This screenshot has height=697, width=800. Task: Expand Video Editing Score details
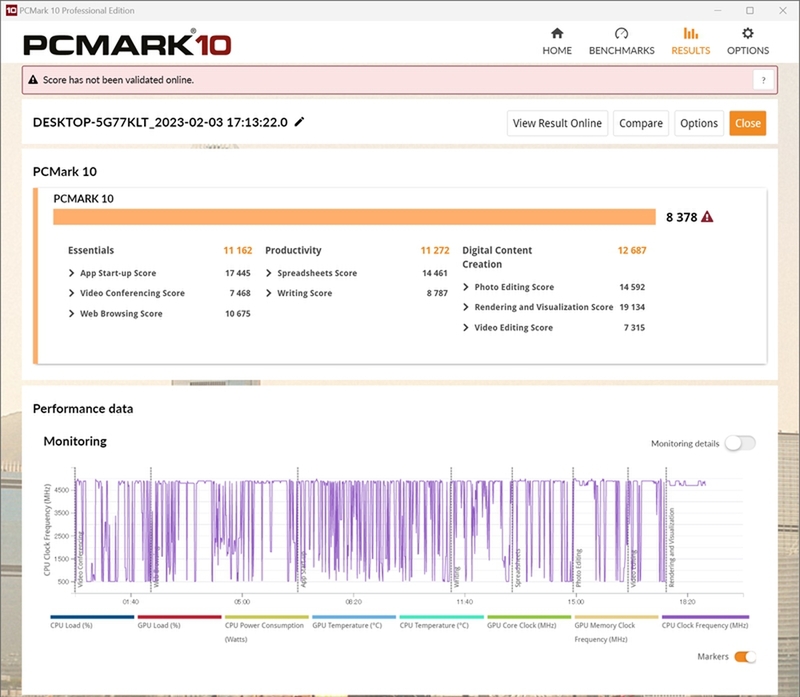pyautogui.click(x=466, y=327)
